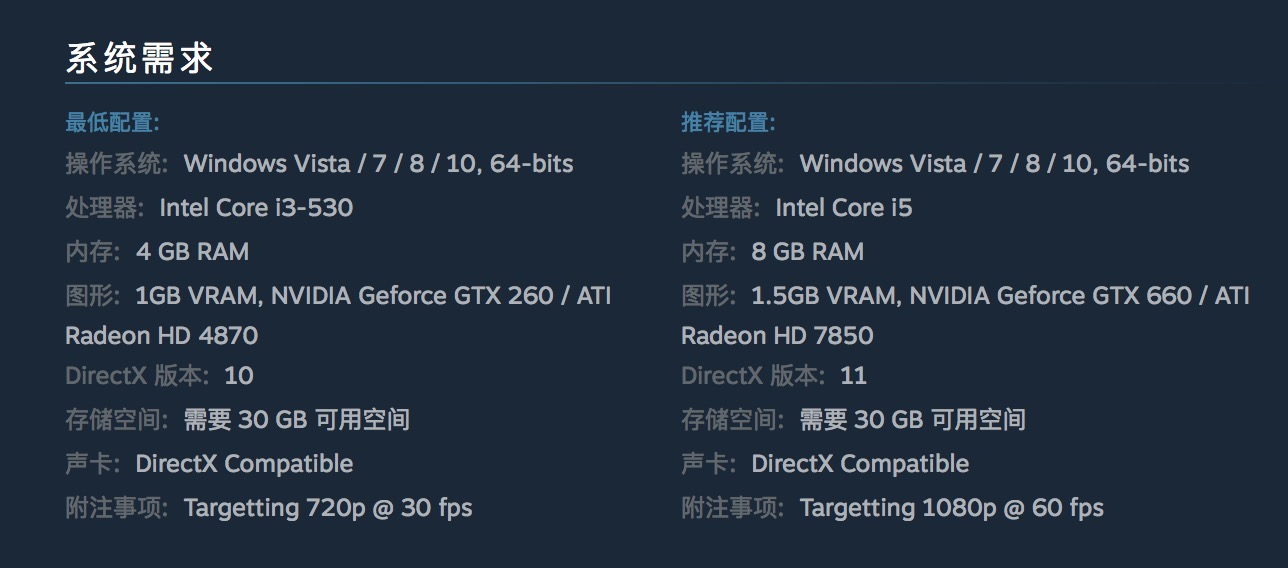The image size is (1288, 568).
Task: Click the 1GB VRAM GTX 260 graphics text
Action: 373,296
